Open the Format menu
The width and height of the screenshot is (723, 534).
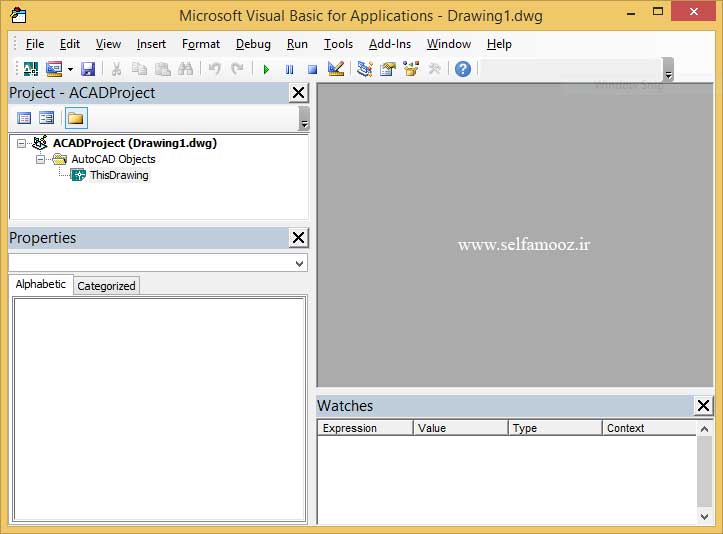[x=201, y=44]
